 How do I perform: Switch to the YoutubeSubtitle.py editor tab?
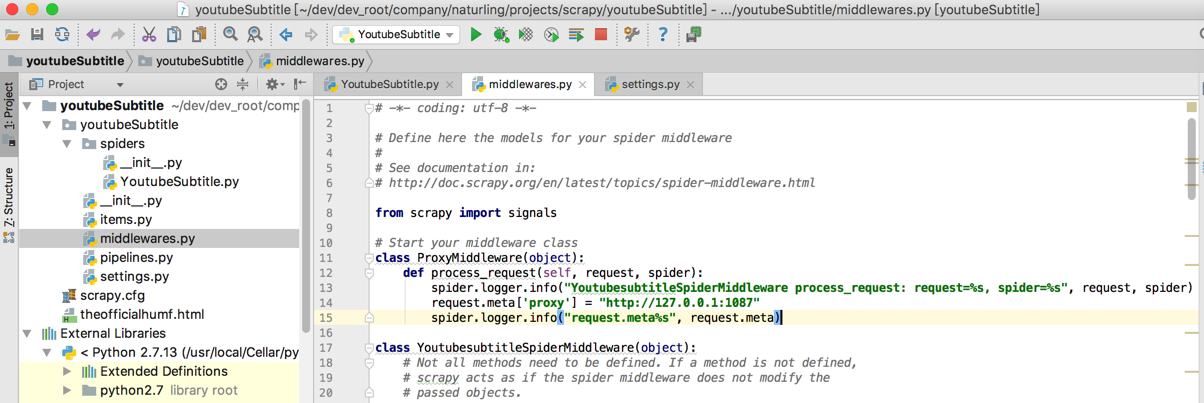[390, 85]
